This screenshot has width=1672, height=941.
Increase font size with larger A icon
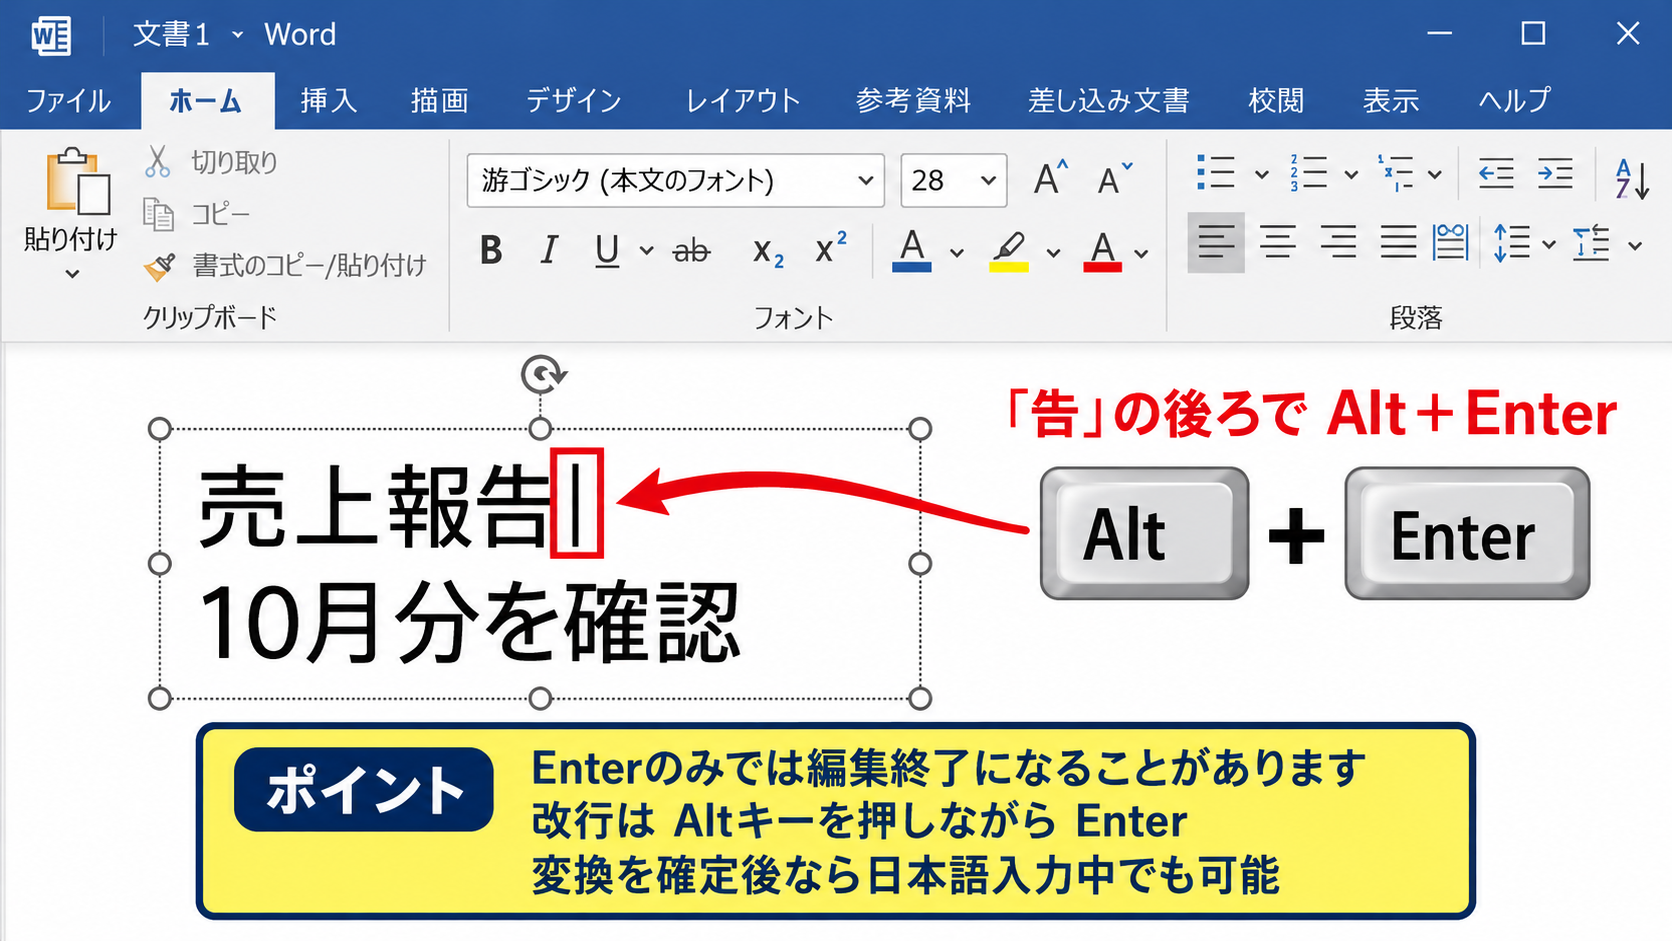coord(1050,180)
